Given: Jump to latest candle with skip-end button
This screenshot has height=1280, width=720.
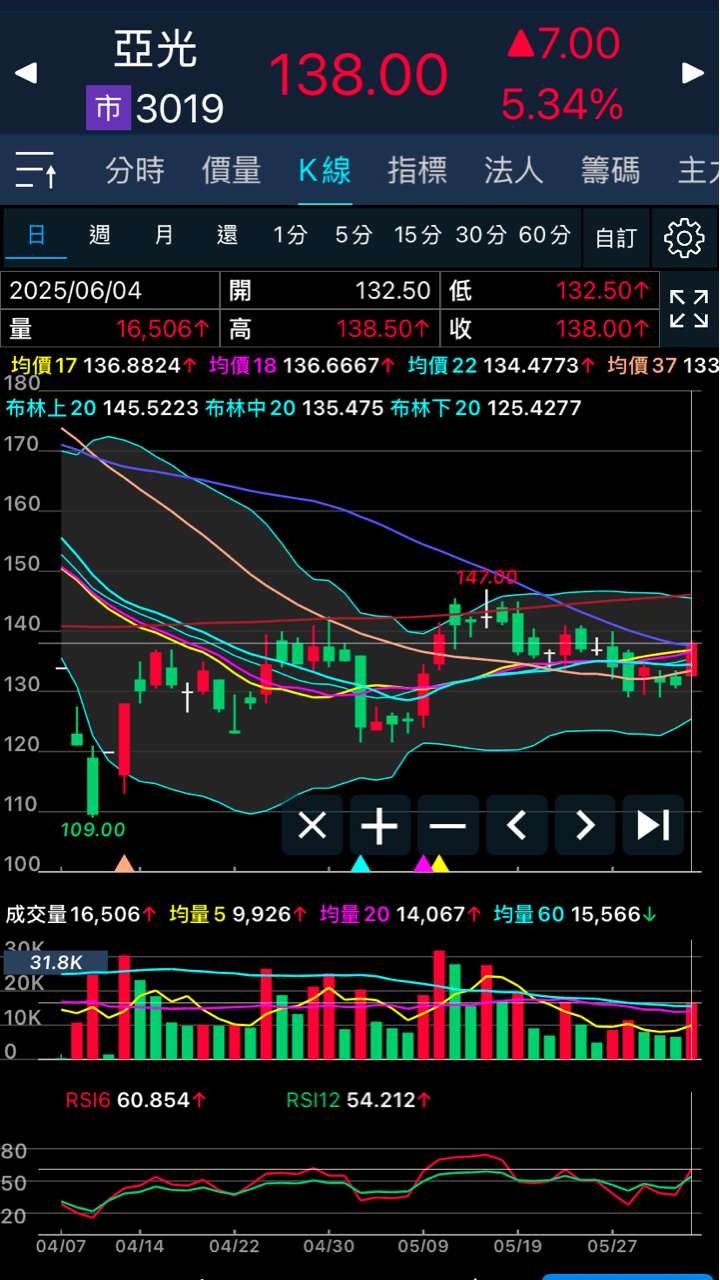Looking at the screenshot, I should click(x=653, y=826).
